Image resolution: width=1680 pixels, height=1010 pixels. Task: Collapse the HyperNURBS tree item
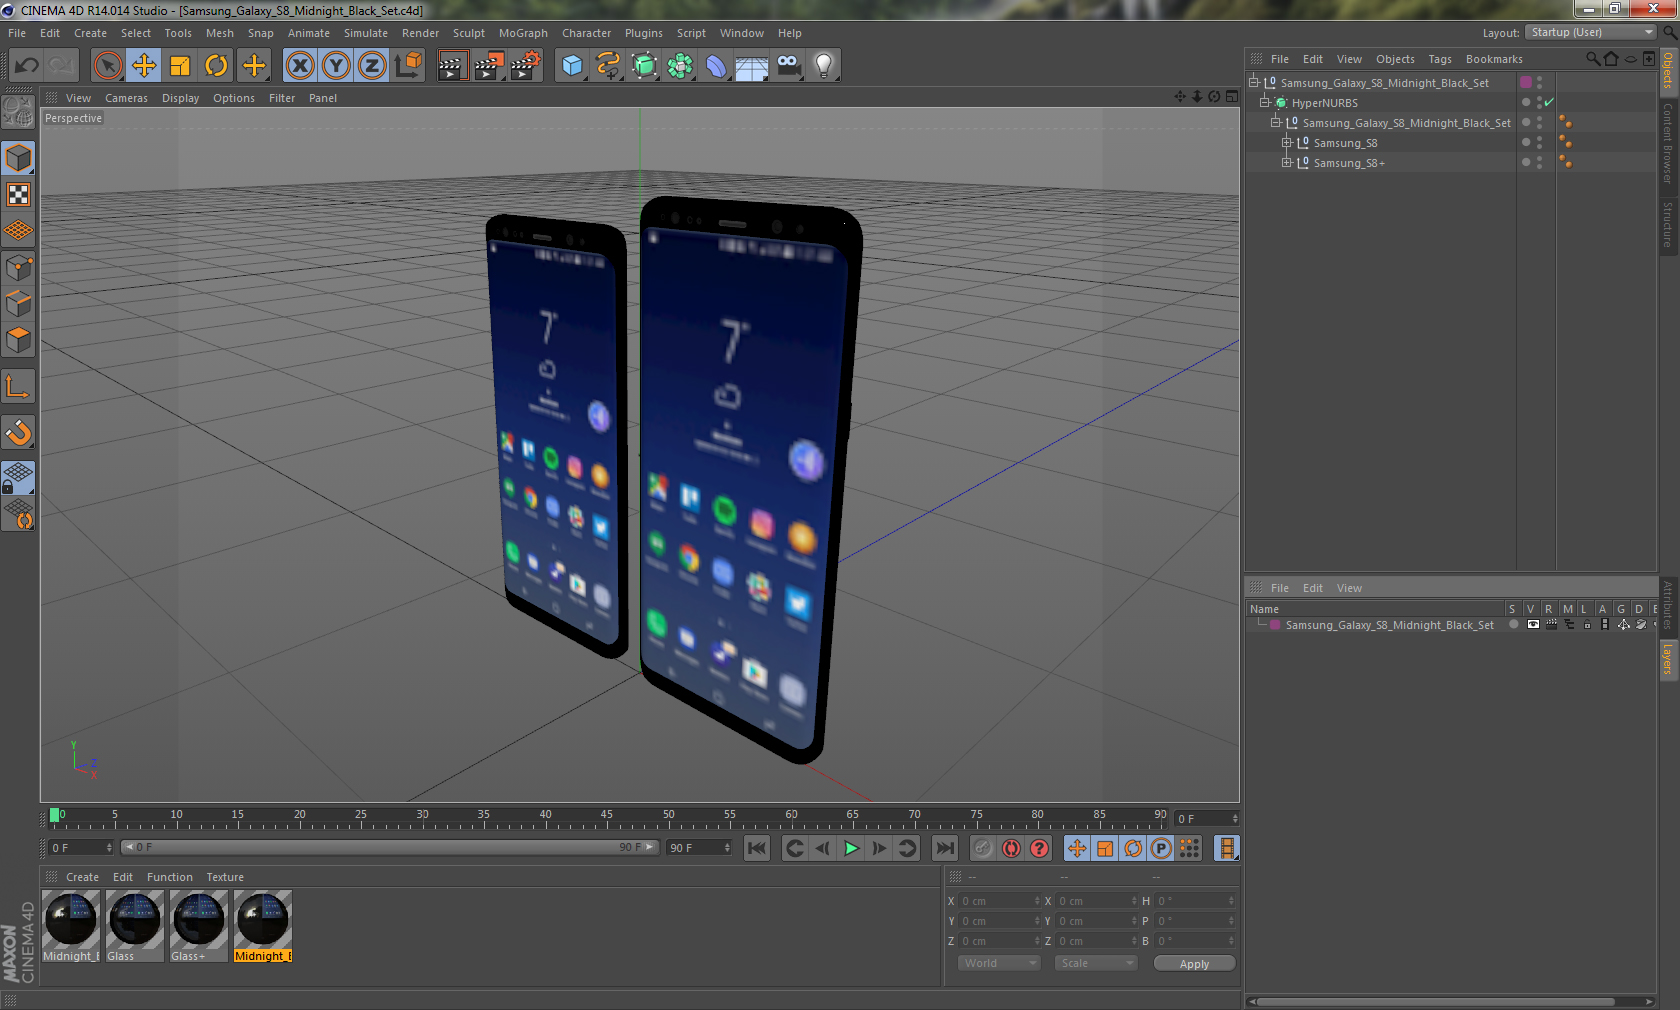(1265, 102)
